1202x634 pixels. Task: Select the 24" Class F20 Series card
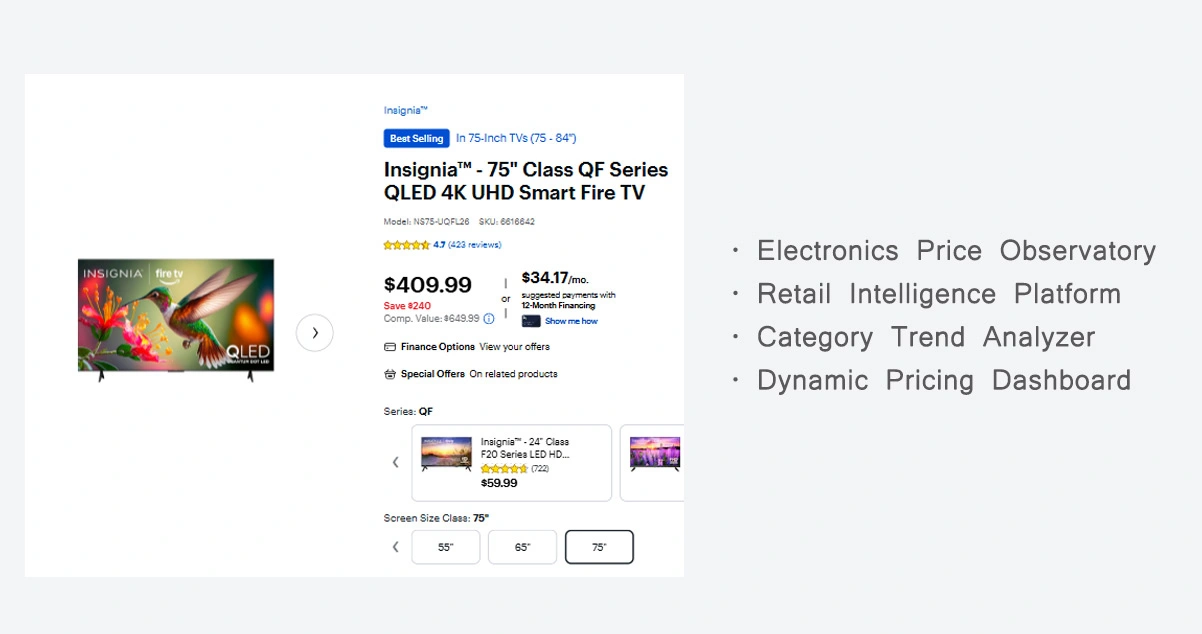coord(511,462)
